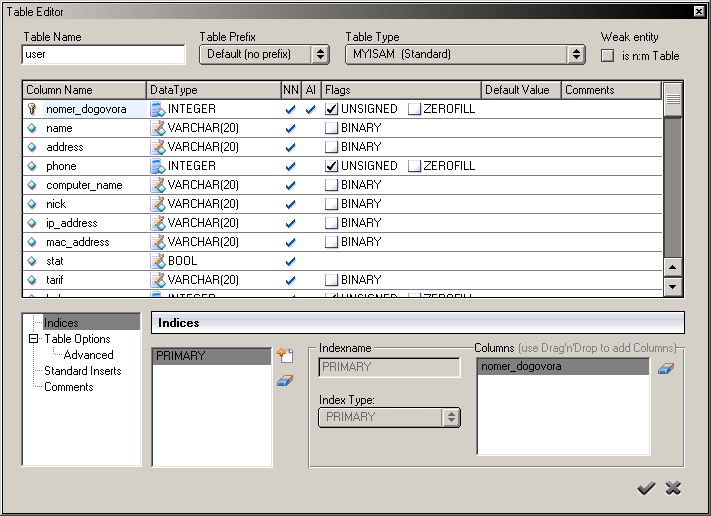Click the datatype icon in the ip_address row
Screen dimensions: 711x516
pyautogui.click(x=158, y=224)
